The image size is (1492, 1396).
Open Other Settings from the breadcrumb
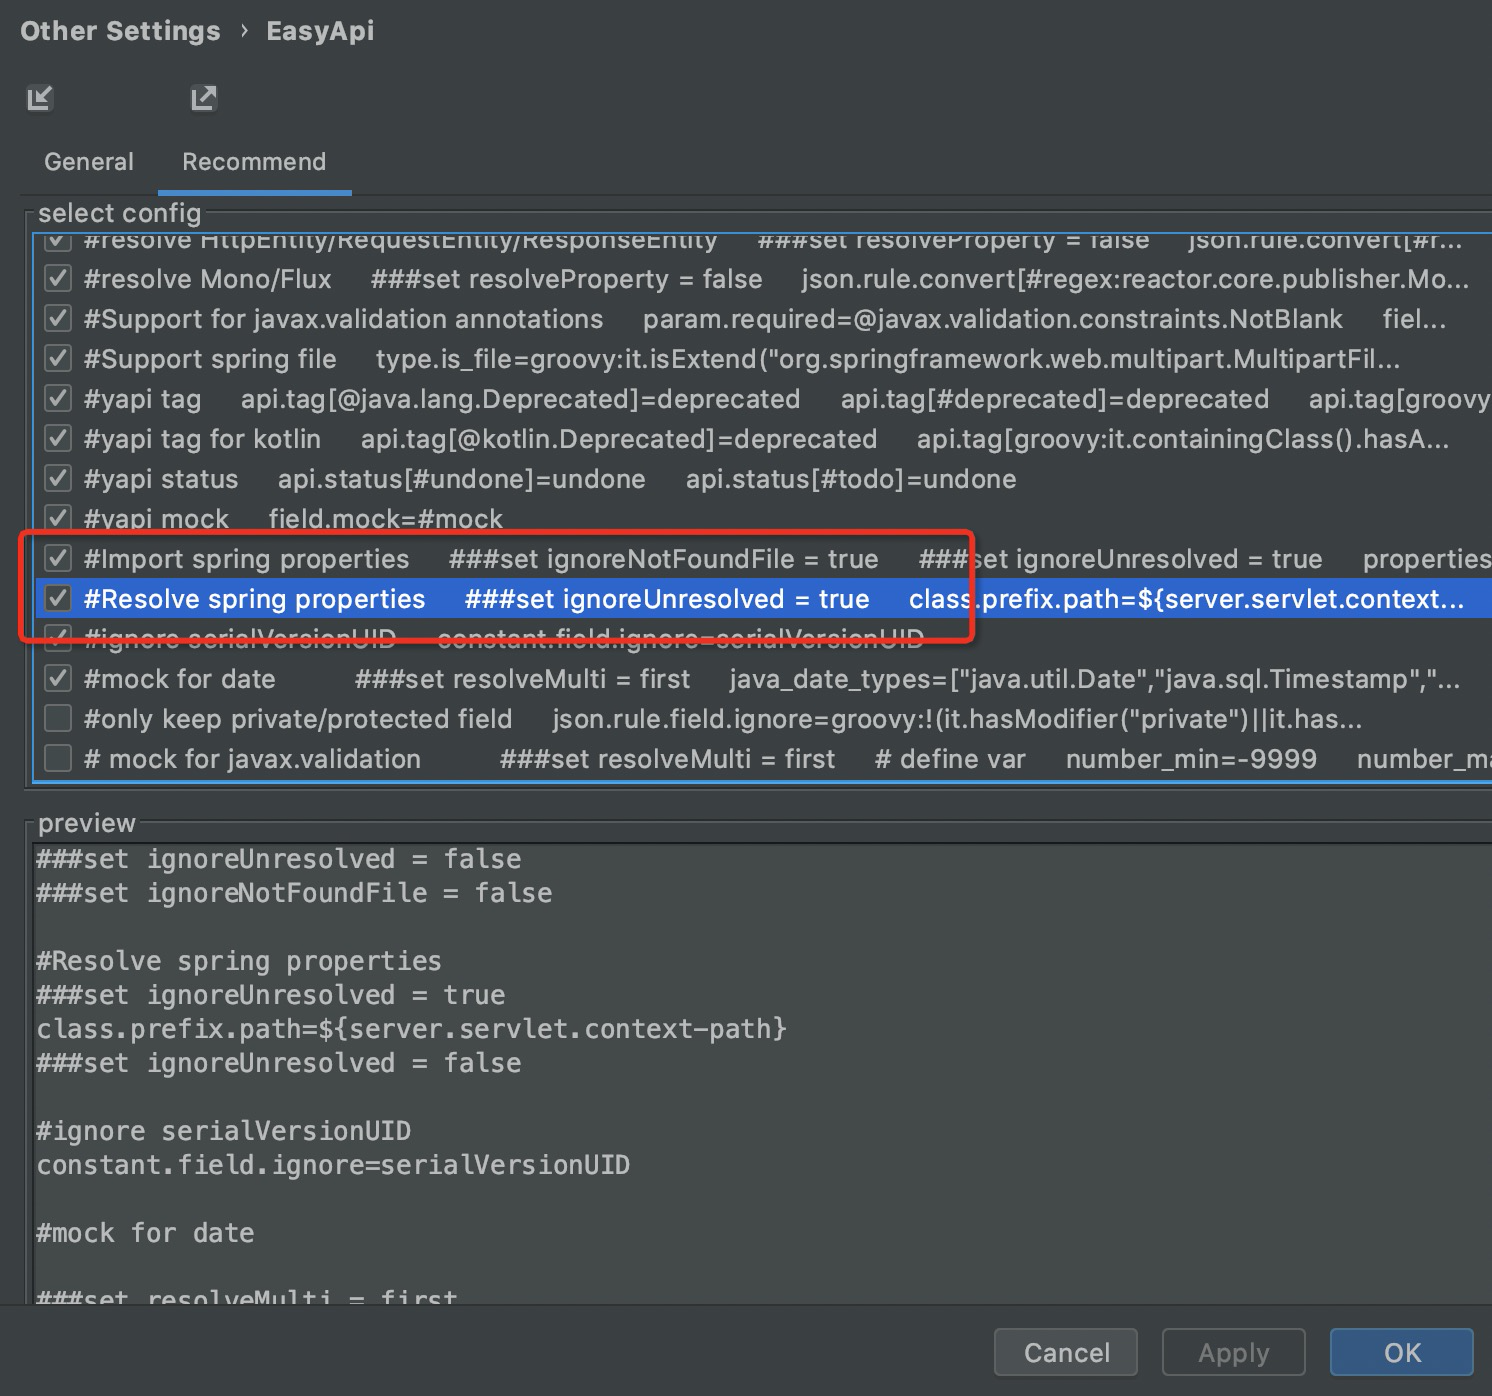(120, 30)
